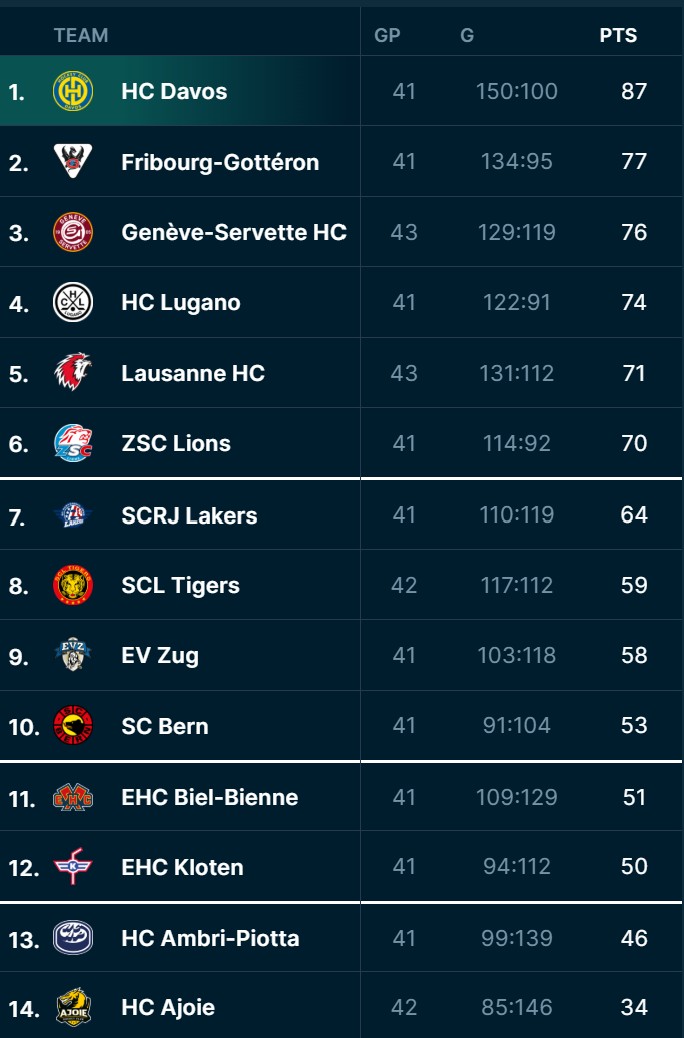Click the HC Lugano team logo
This screenshot has width=684, height=1038.
tap(73, 302)
